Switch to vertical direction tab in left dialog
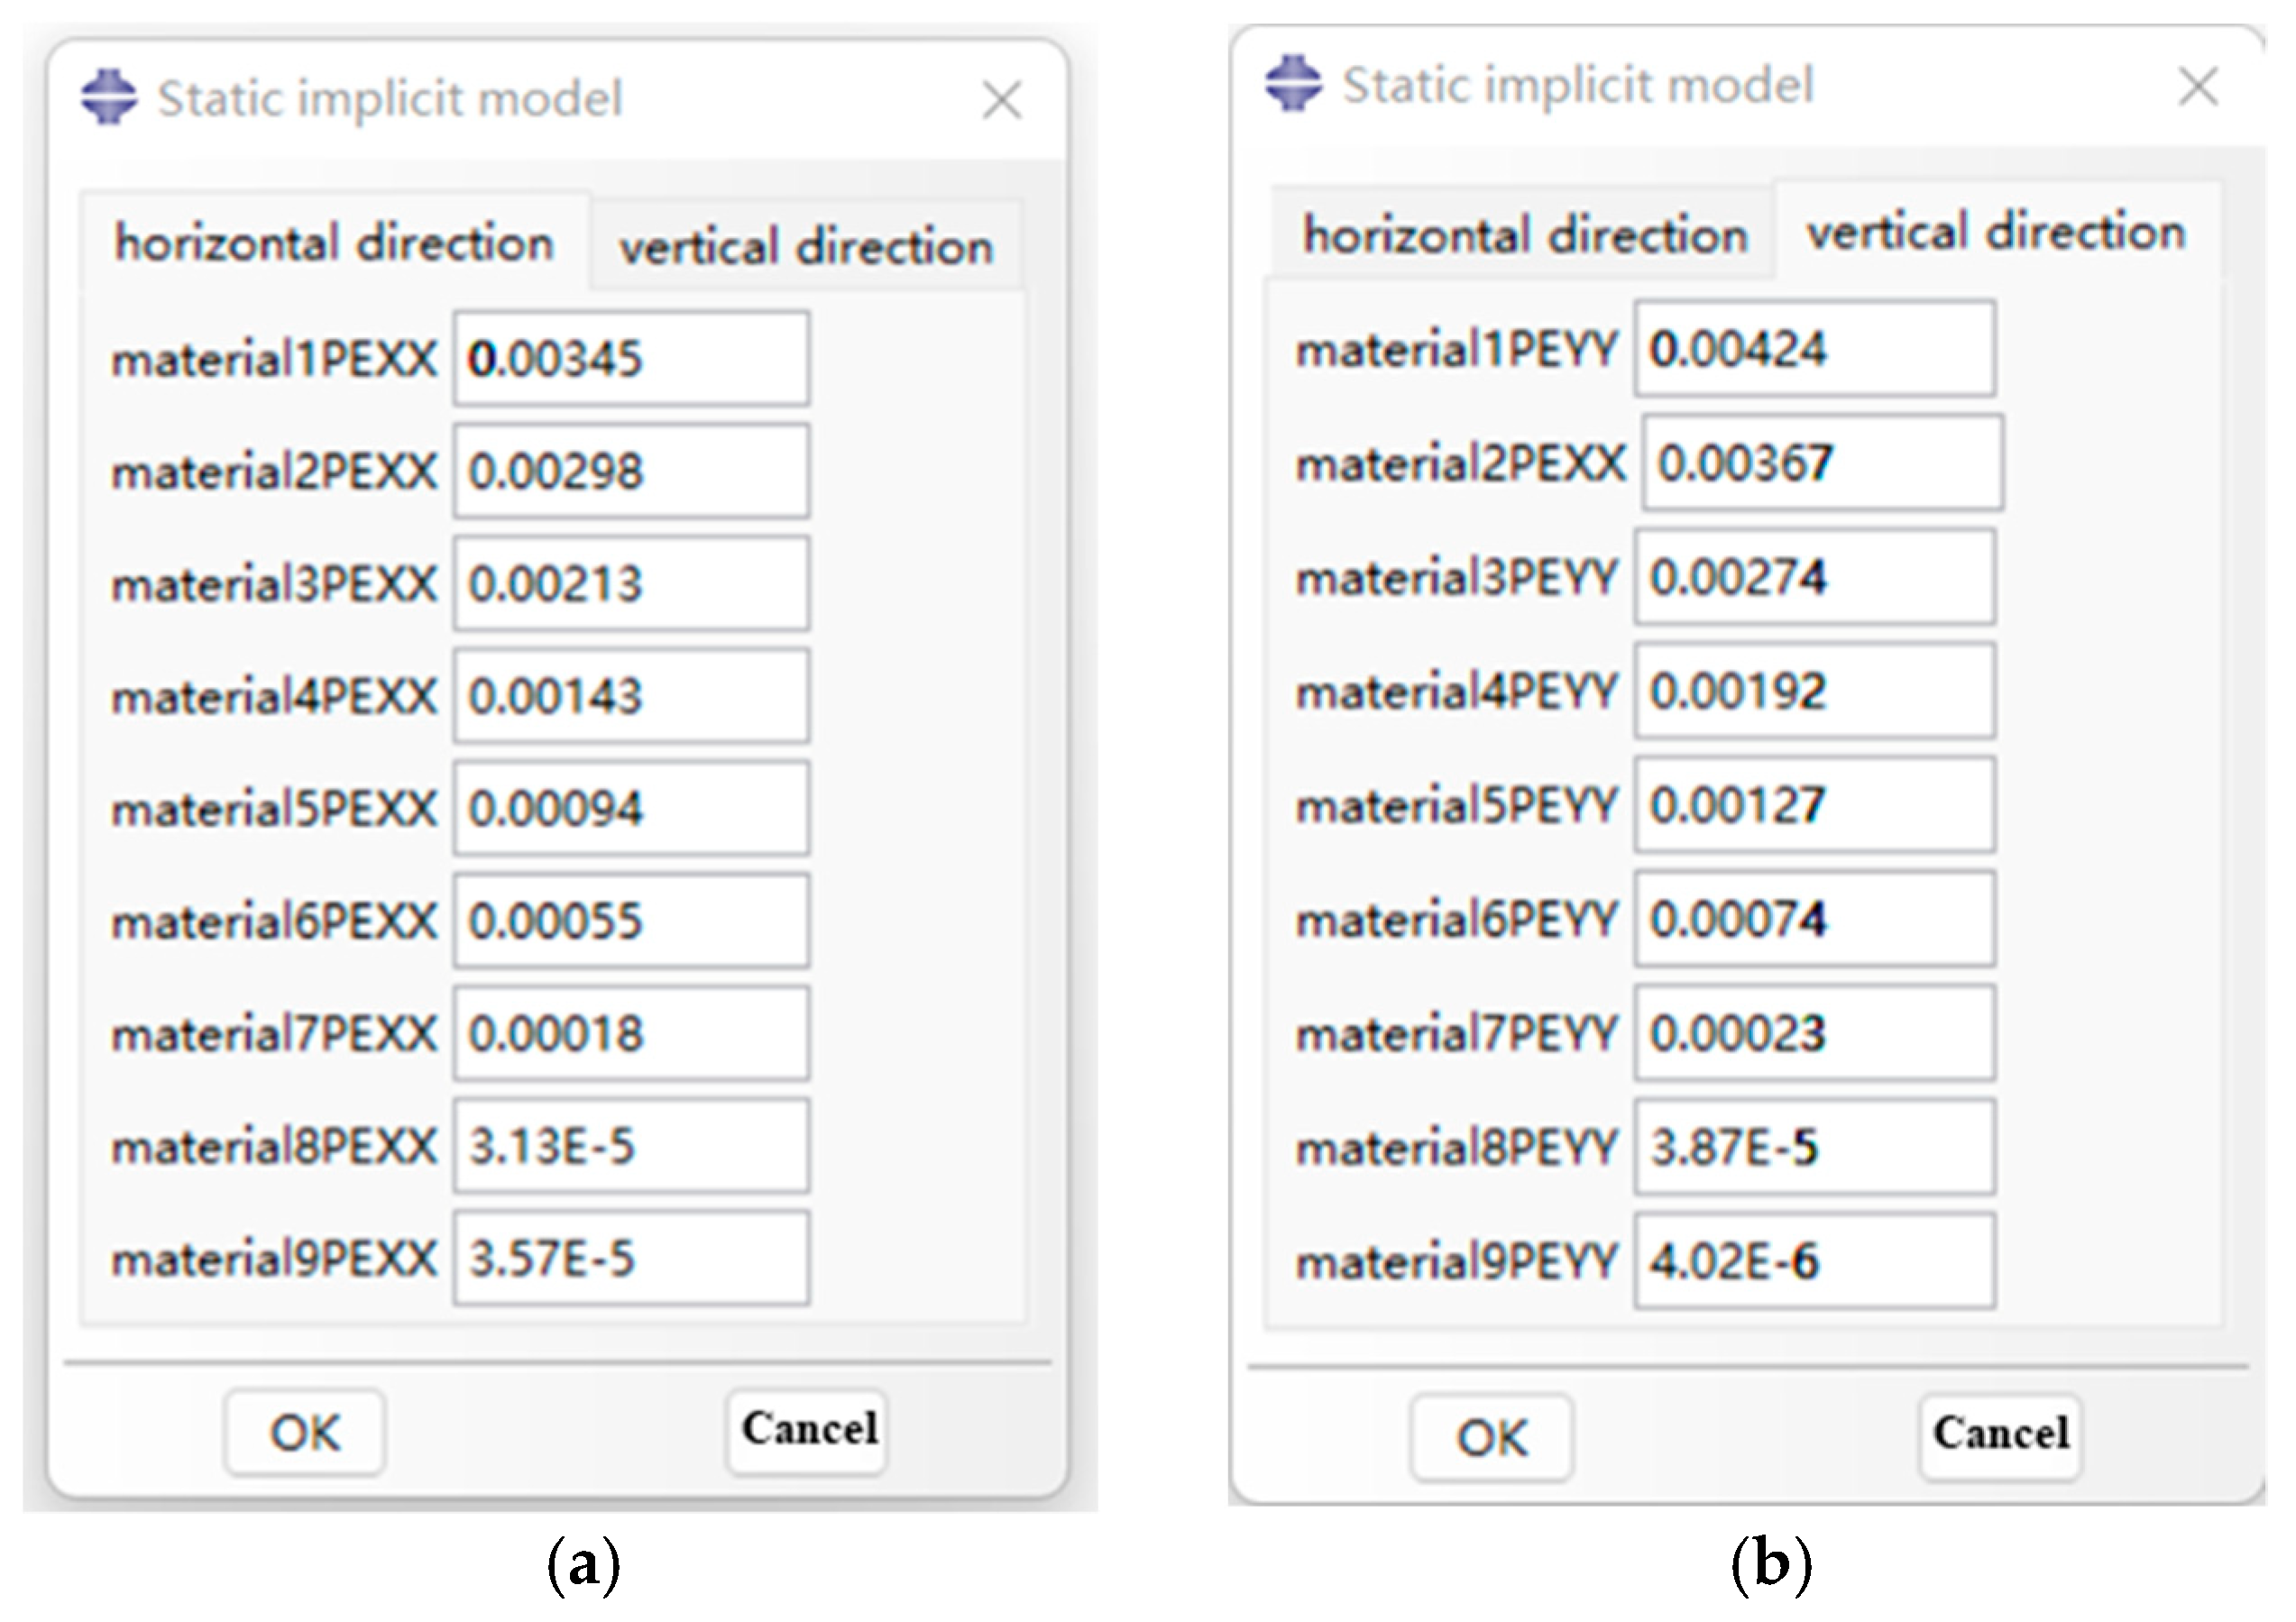Image resolution: width=2296 pixels, height=1622 pixels. click(805, 246)
